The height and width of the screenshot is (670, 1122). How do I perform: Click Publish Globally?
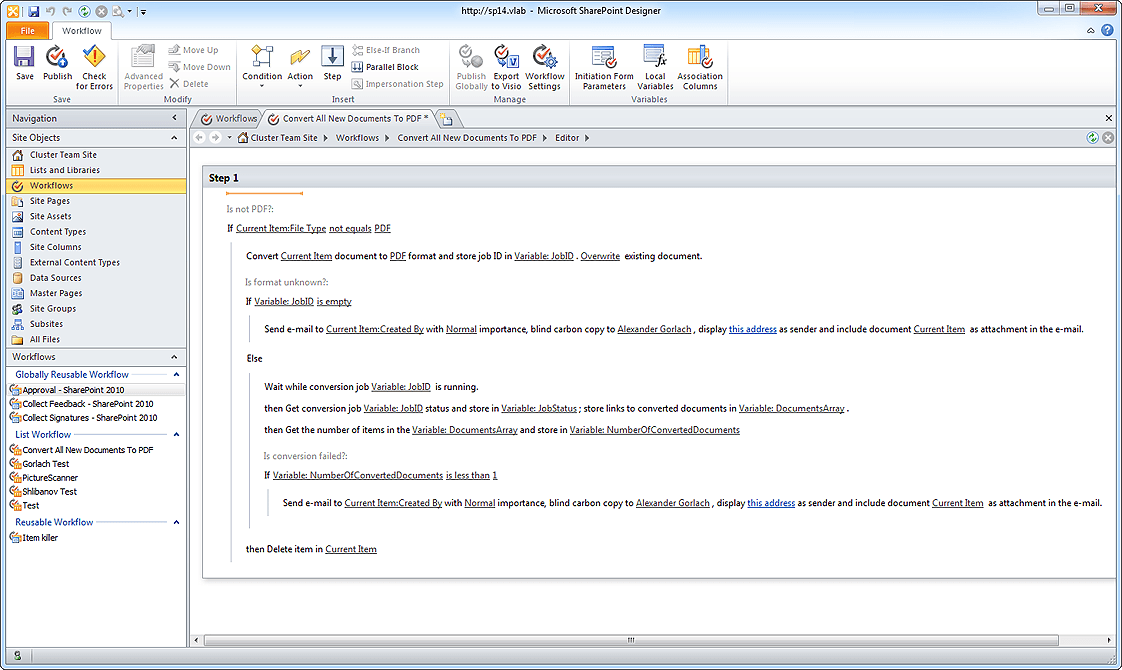coord(471,67)
